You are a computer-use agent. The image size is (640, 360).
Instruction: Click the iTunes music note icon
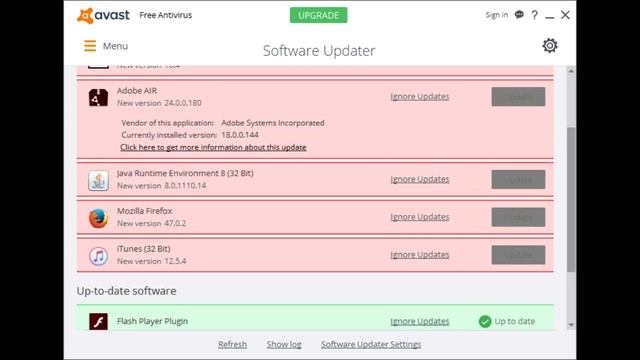(x=98, y=256)
